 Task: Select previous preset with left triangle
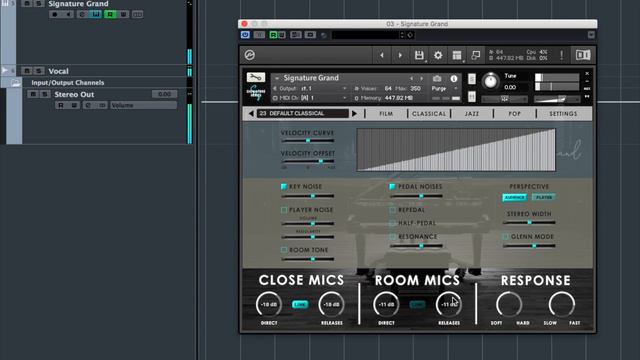point(251,113)
